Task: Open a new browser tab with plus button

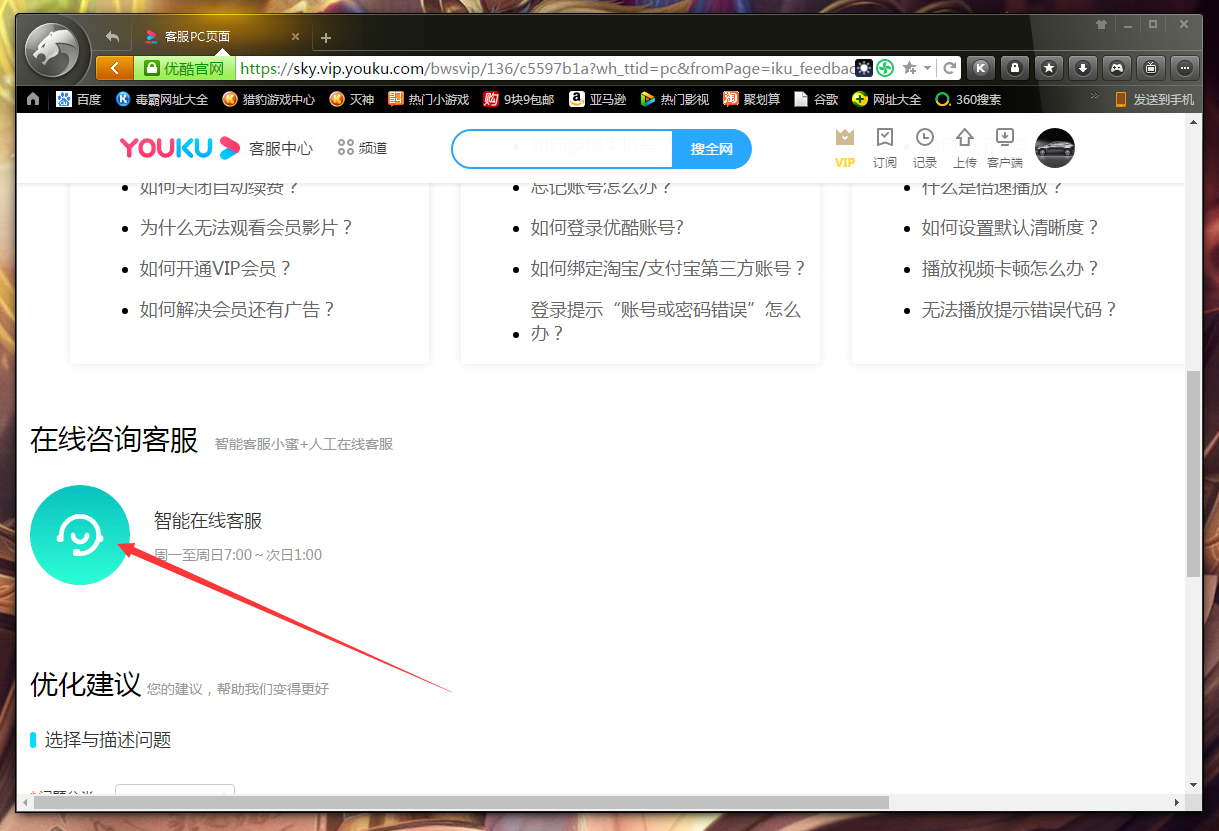Action: (x=325, y=37)
